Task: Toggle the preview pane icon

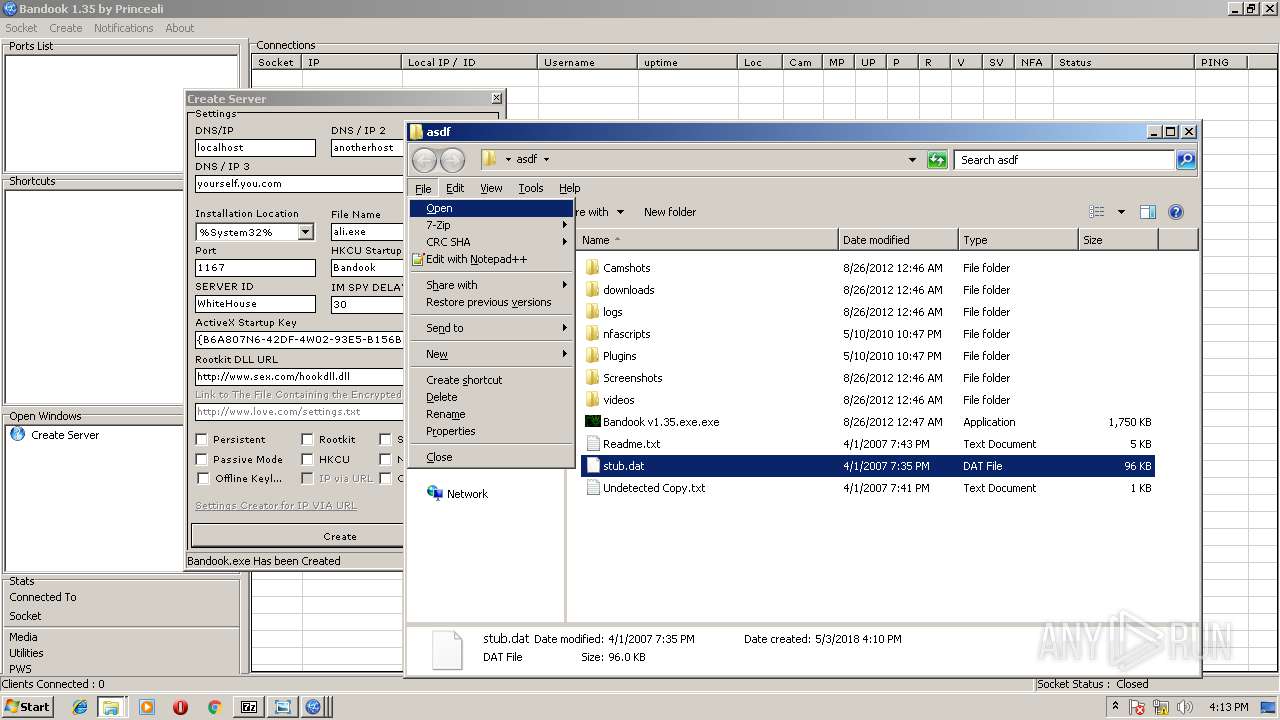Action: pos(1148,212)
